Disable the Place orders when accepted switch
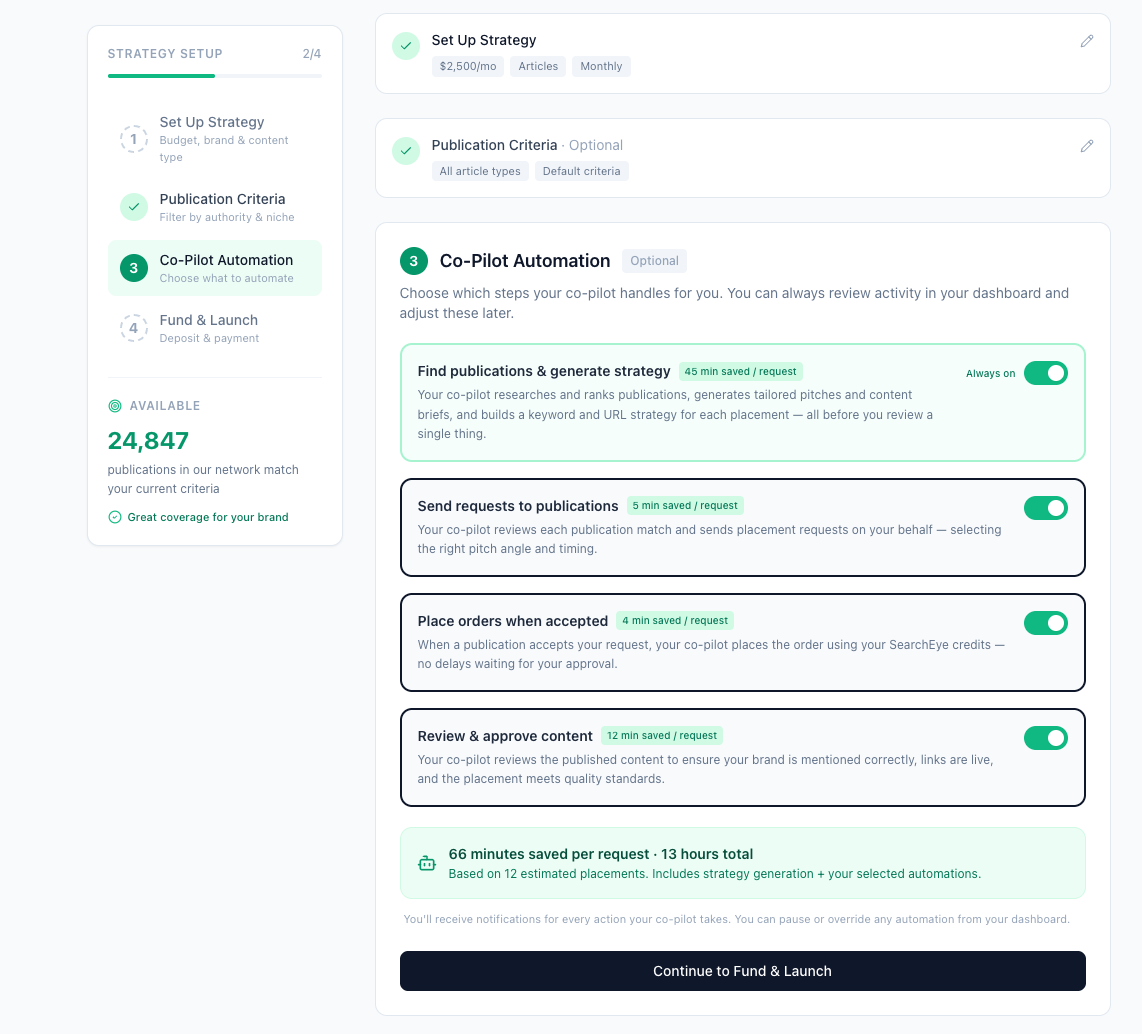The height and width of the screenshot is (1034, 1142). click(x=1046, y=622)
